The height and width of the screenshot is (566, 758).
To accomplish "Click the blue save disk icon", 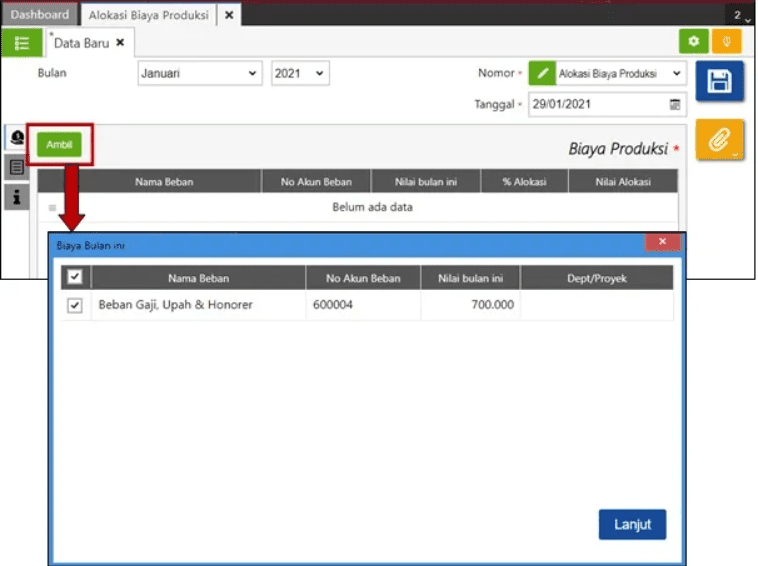I will point(719,82).
